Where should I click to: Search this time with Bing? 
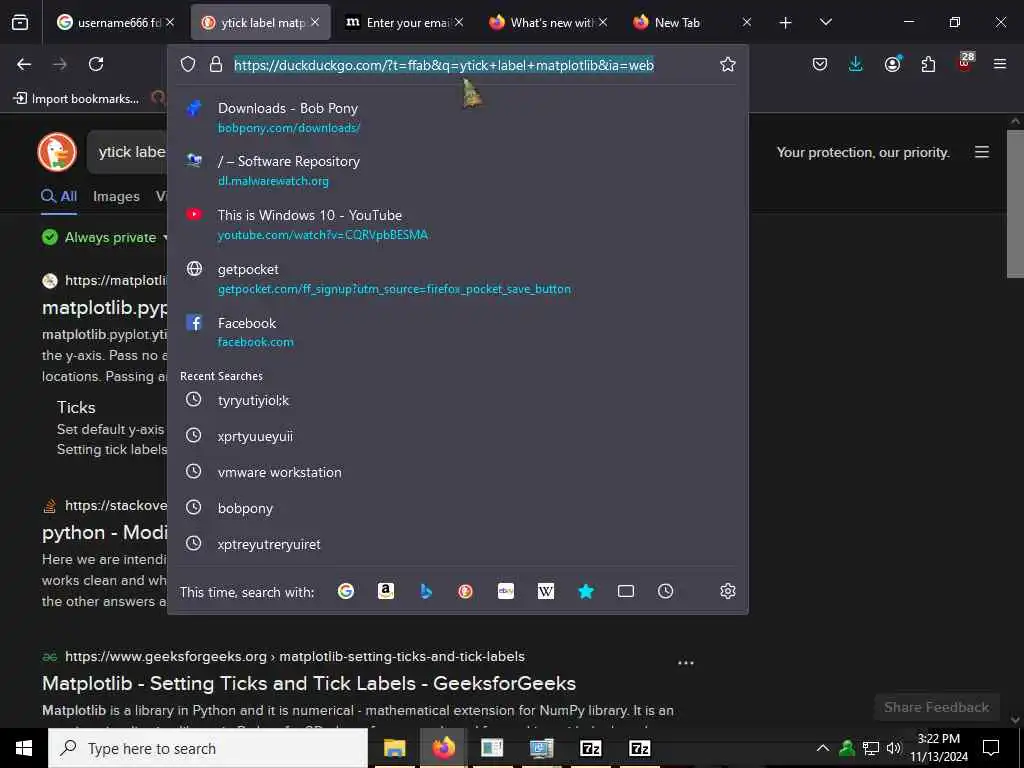[x=426, y=591]
